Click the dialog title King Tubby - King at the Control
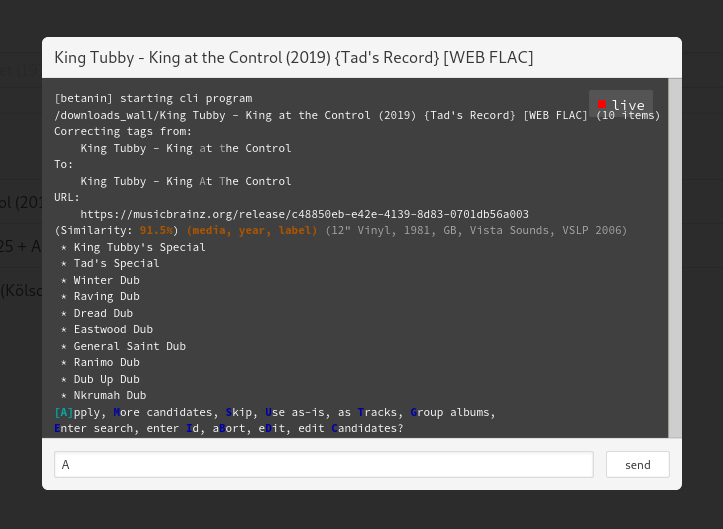 (294, 58)
